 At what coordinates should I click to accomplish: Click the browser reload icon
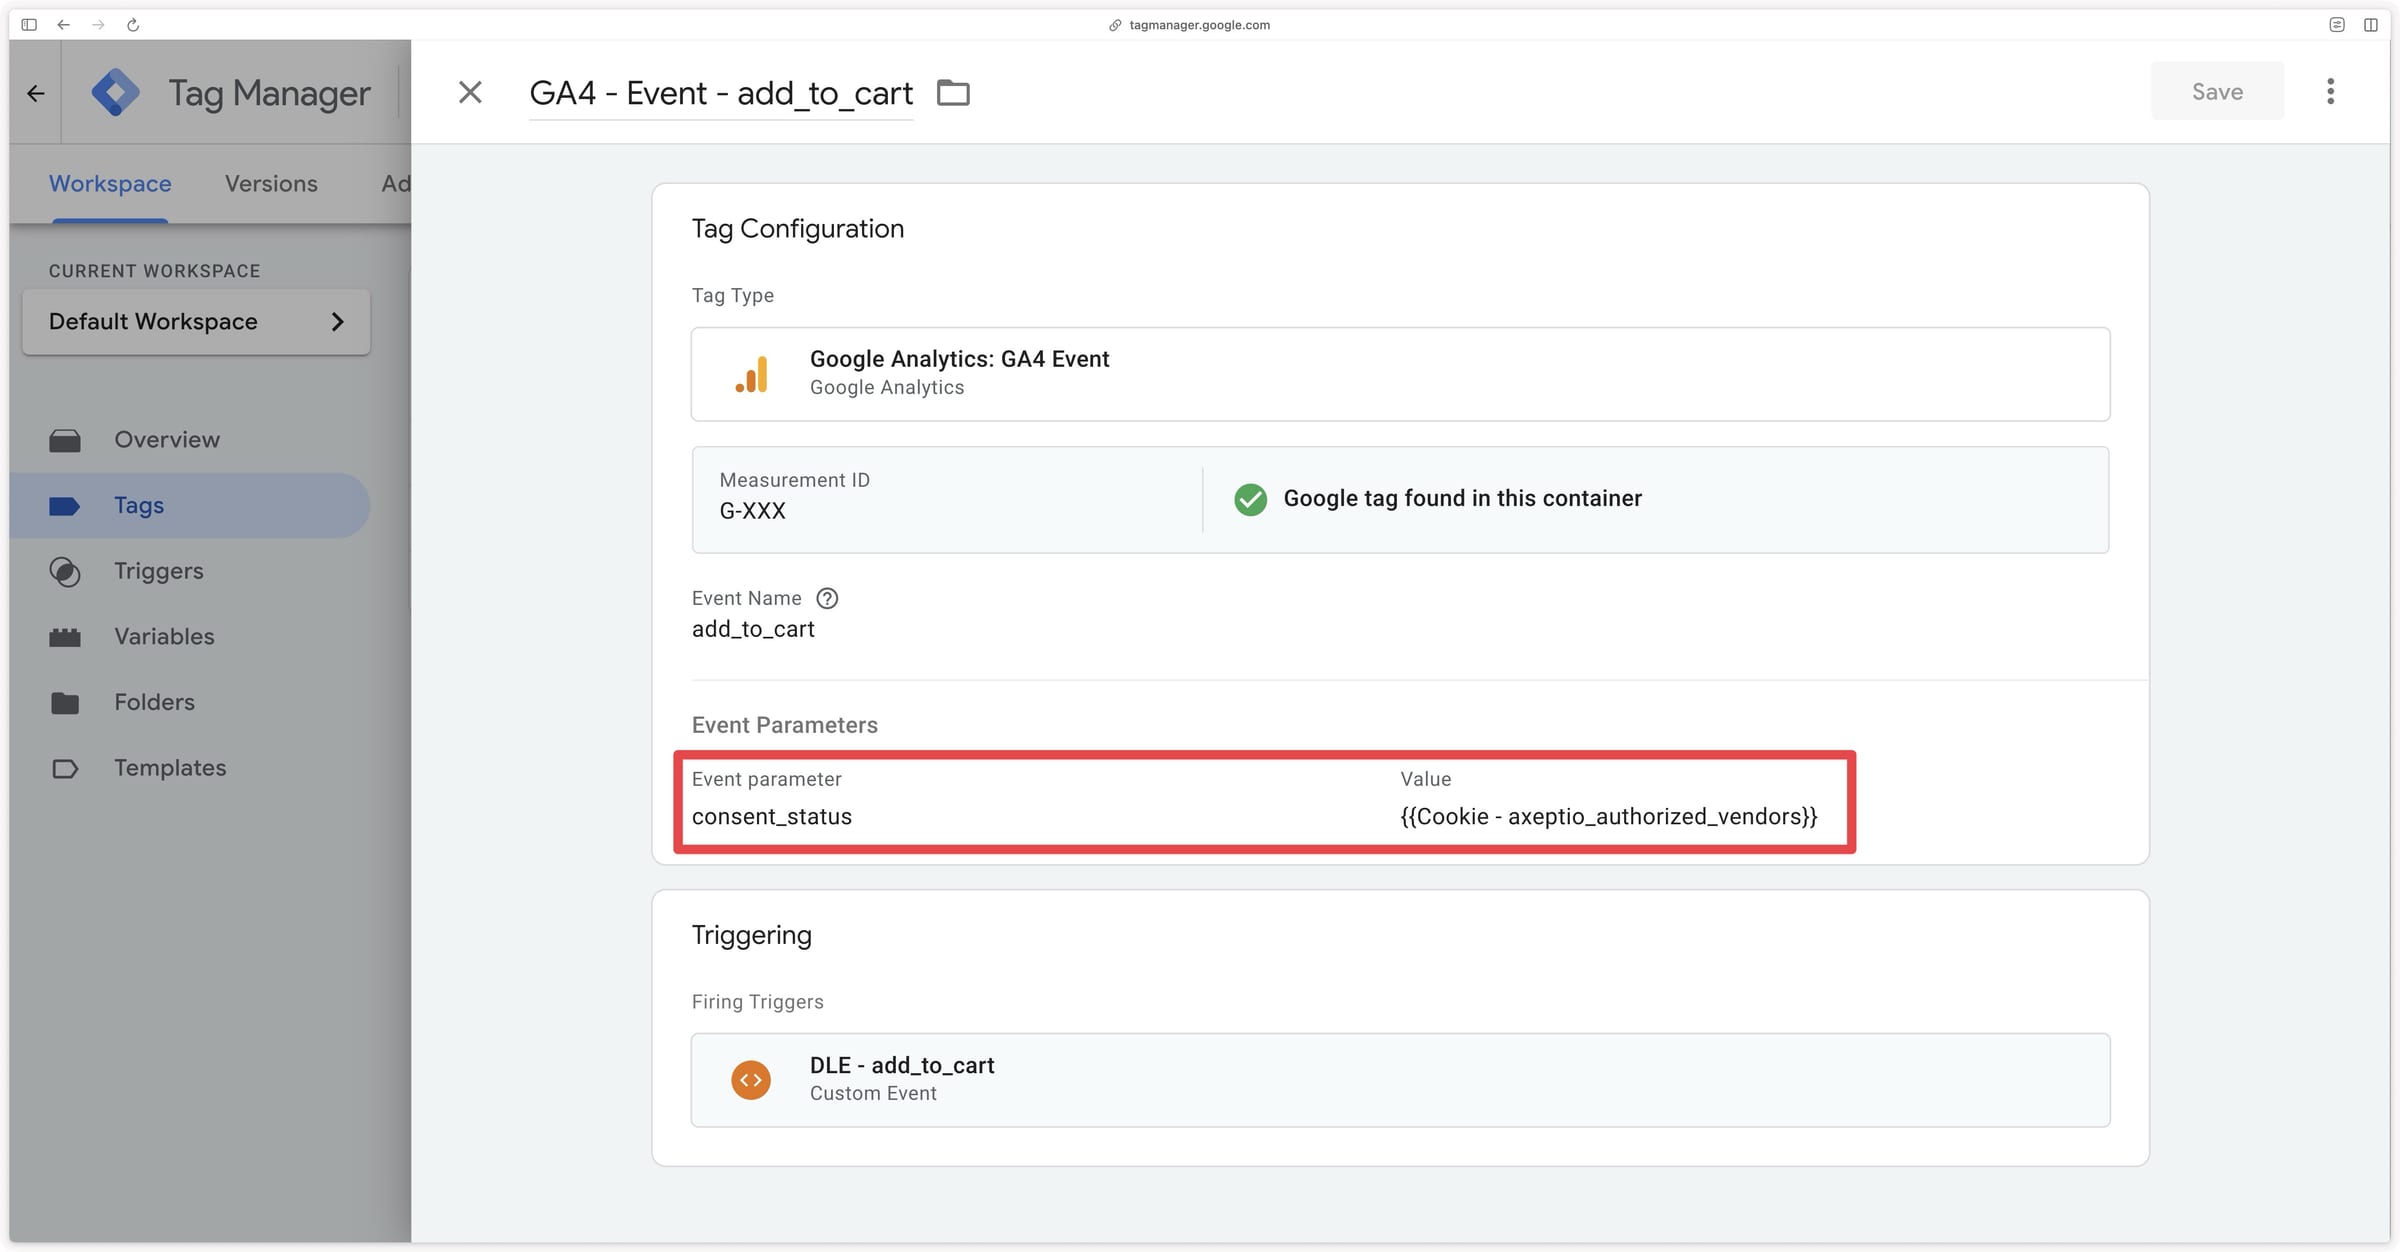click(x=133, y=25)
